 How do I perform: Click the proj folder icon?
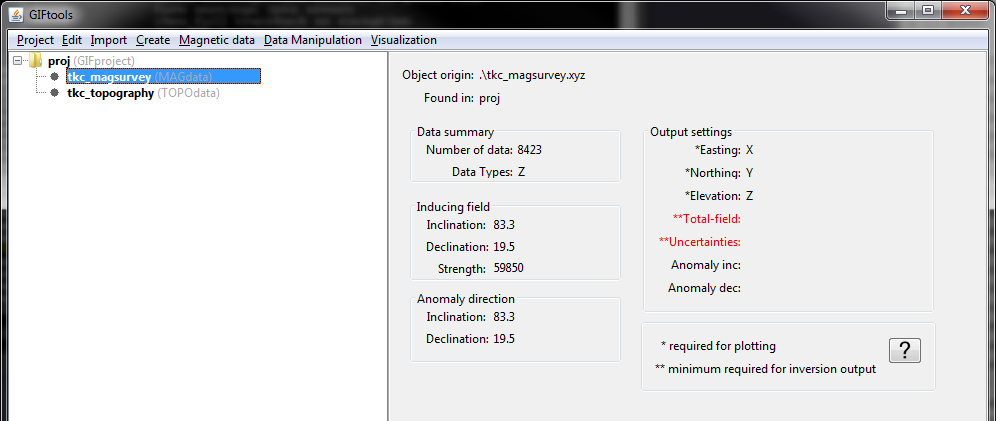(x=36, y=61)
